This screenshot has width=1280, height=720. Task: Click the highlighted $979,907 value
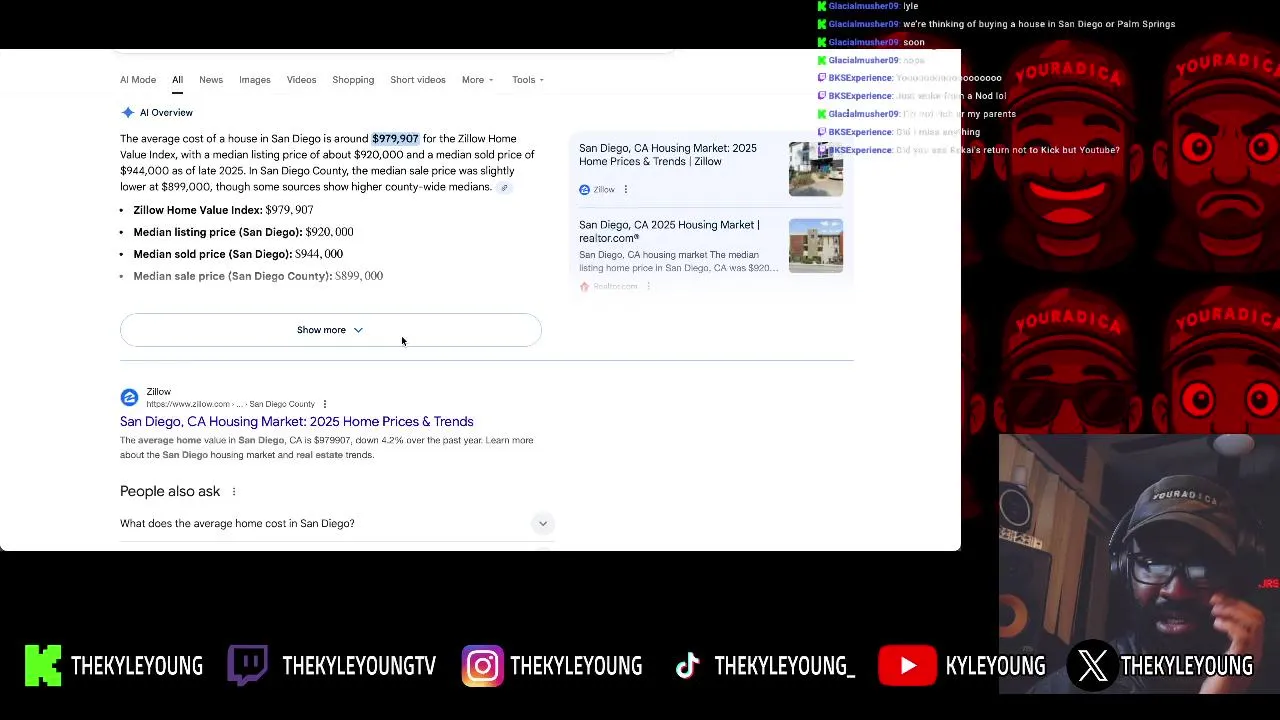(395, 139)
